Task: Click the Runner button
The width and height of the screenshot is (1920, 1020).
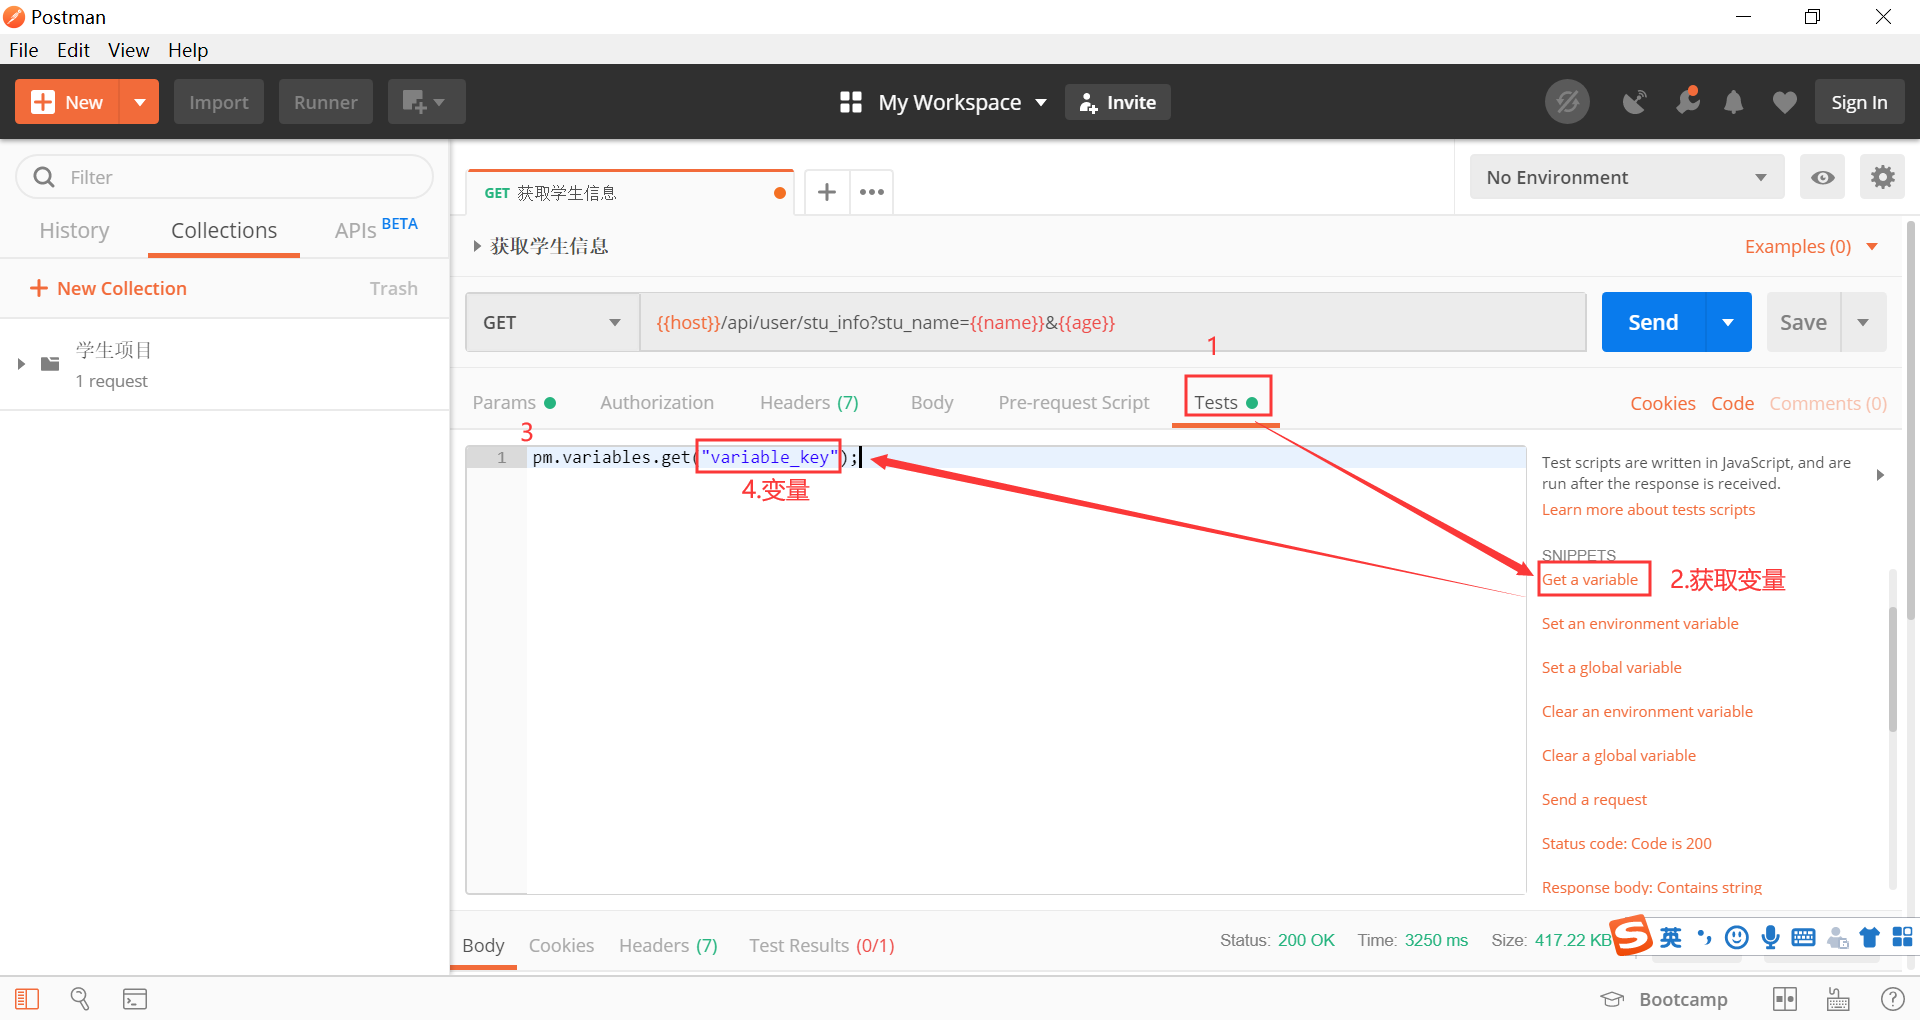Action: click(x=326, y=102)
